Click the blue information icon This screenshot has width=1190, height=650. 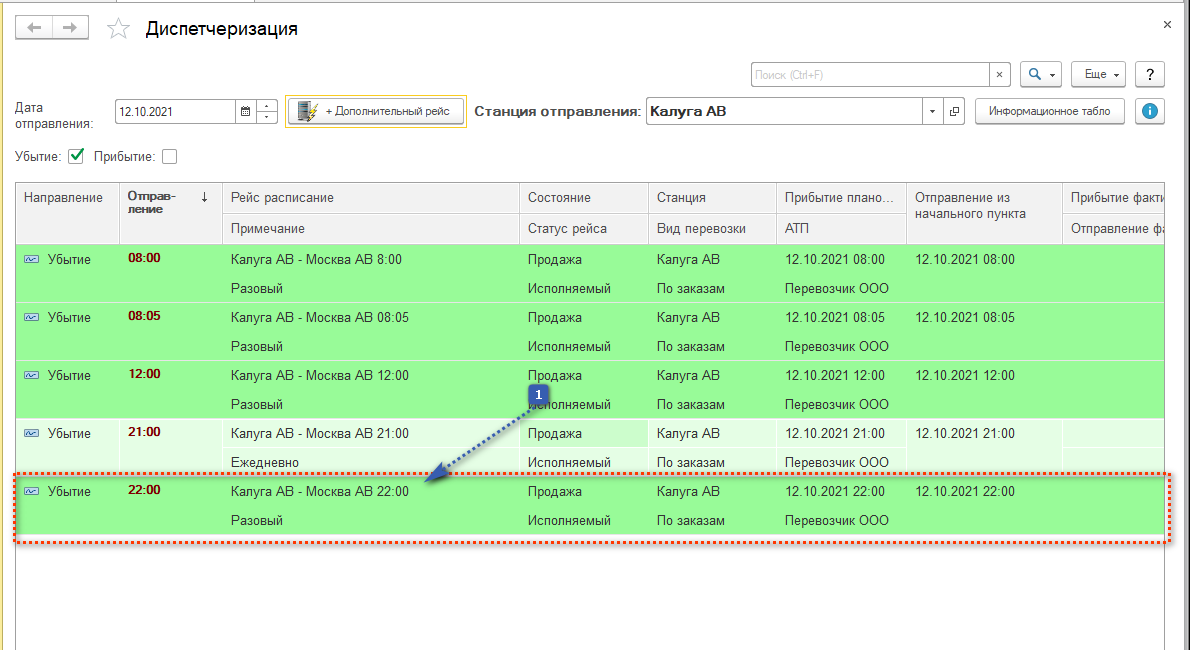click(x=1150, y=111)
